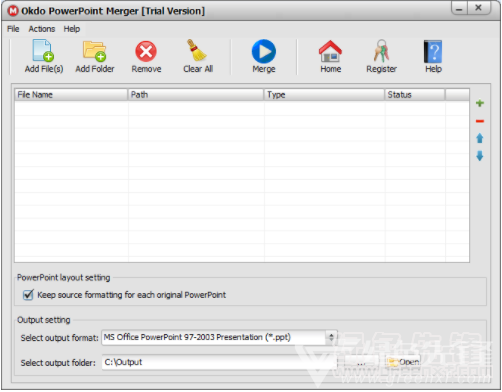Close the Okdo PowerPoint Merger window
Screen dimensions: 502x392
click(x=479, y=8)
